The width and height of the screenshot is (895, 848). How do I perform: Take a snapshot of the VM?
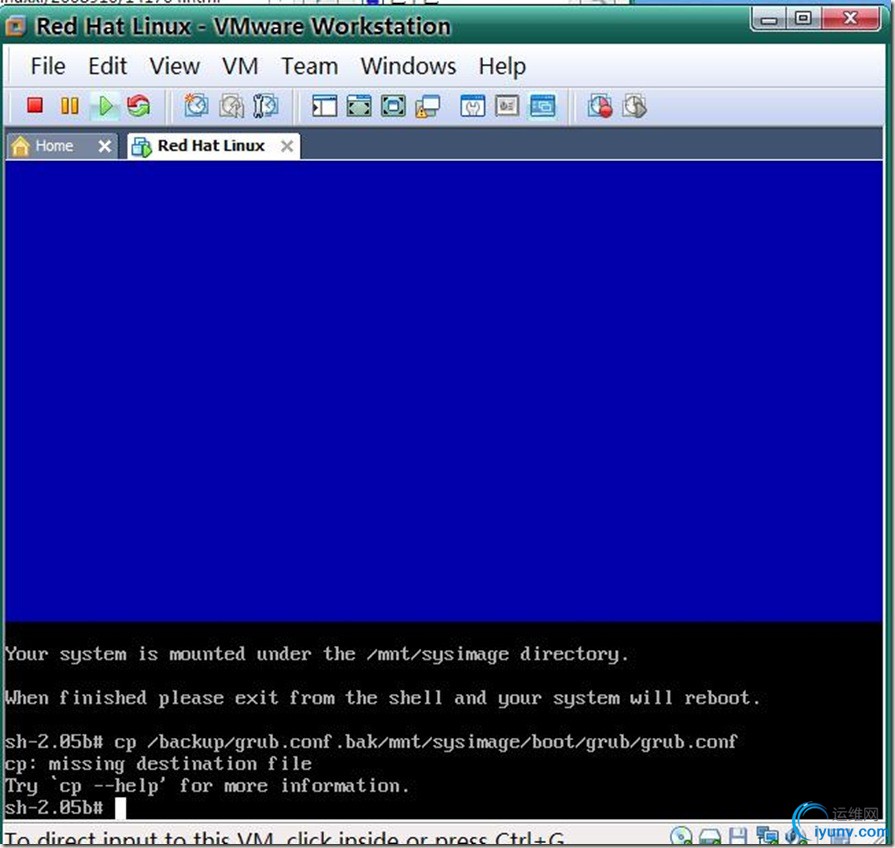tap(196, 106)
